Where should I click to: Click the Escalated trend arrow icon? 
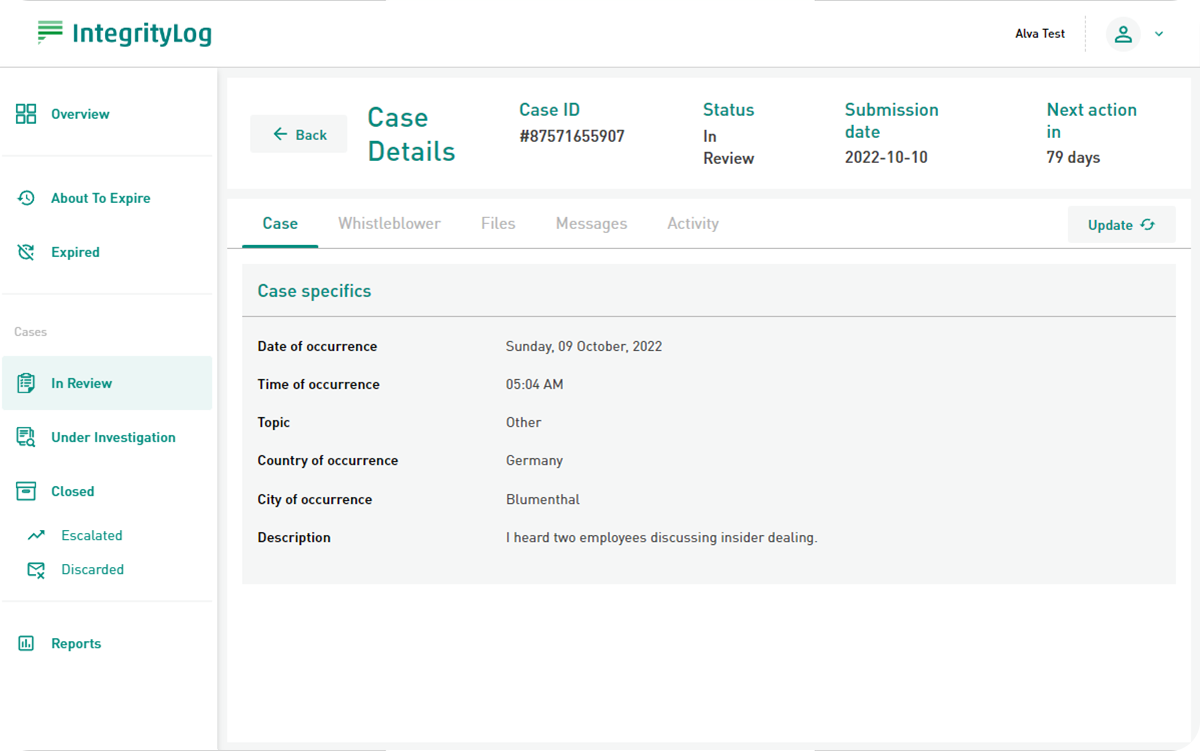(36, 535)
